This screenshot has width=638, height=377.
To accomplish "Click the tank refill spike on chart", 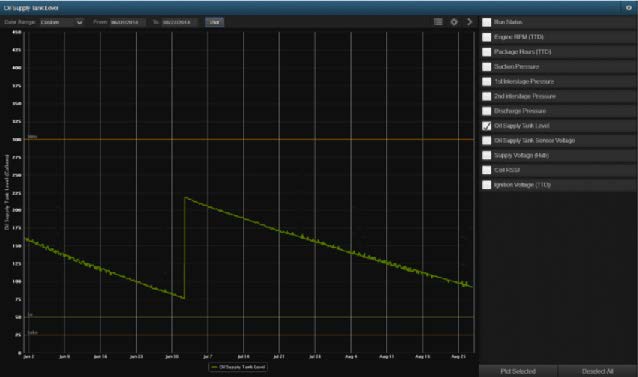I will (x=185, y=248).
